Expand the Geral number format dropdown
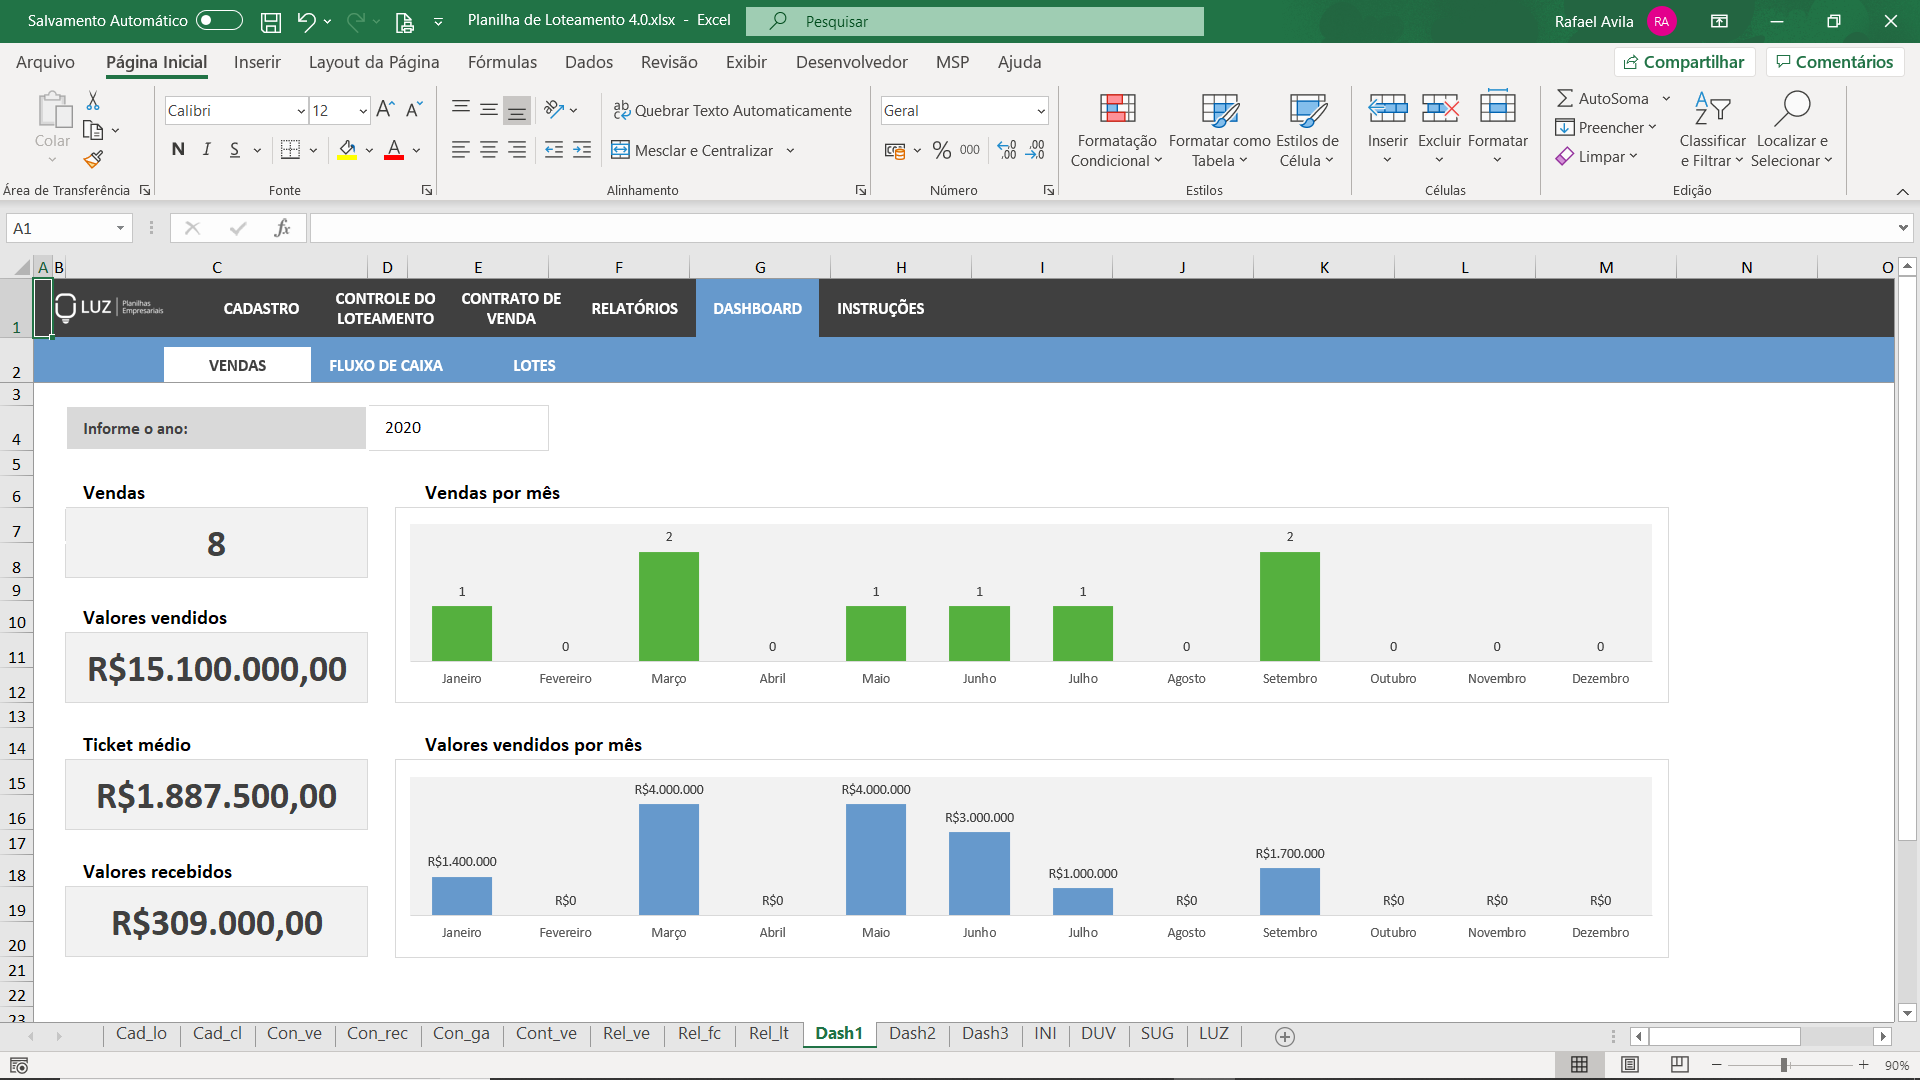 1040,111
